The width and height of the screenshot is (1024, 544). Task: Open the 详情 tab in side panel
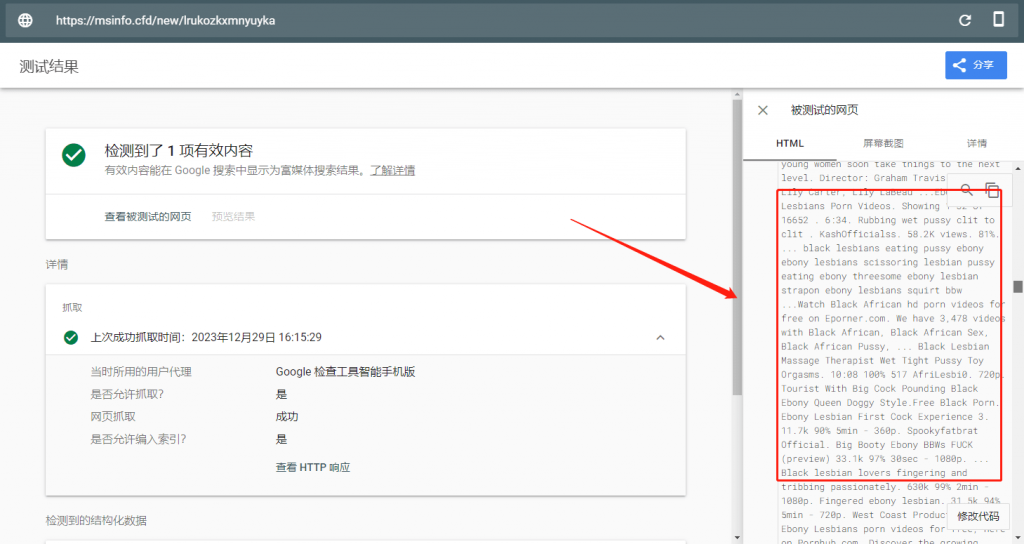click(x=976, y=143)
